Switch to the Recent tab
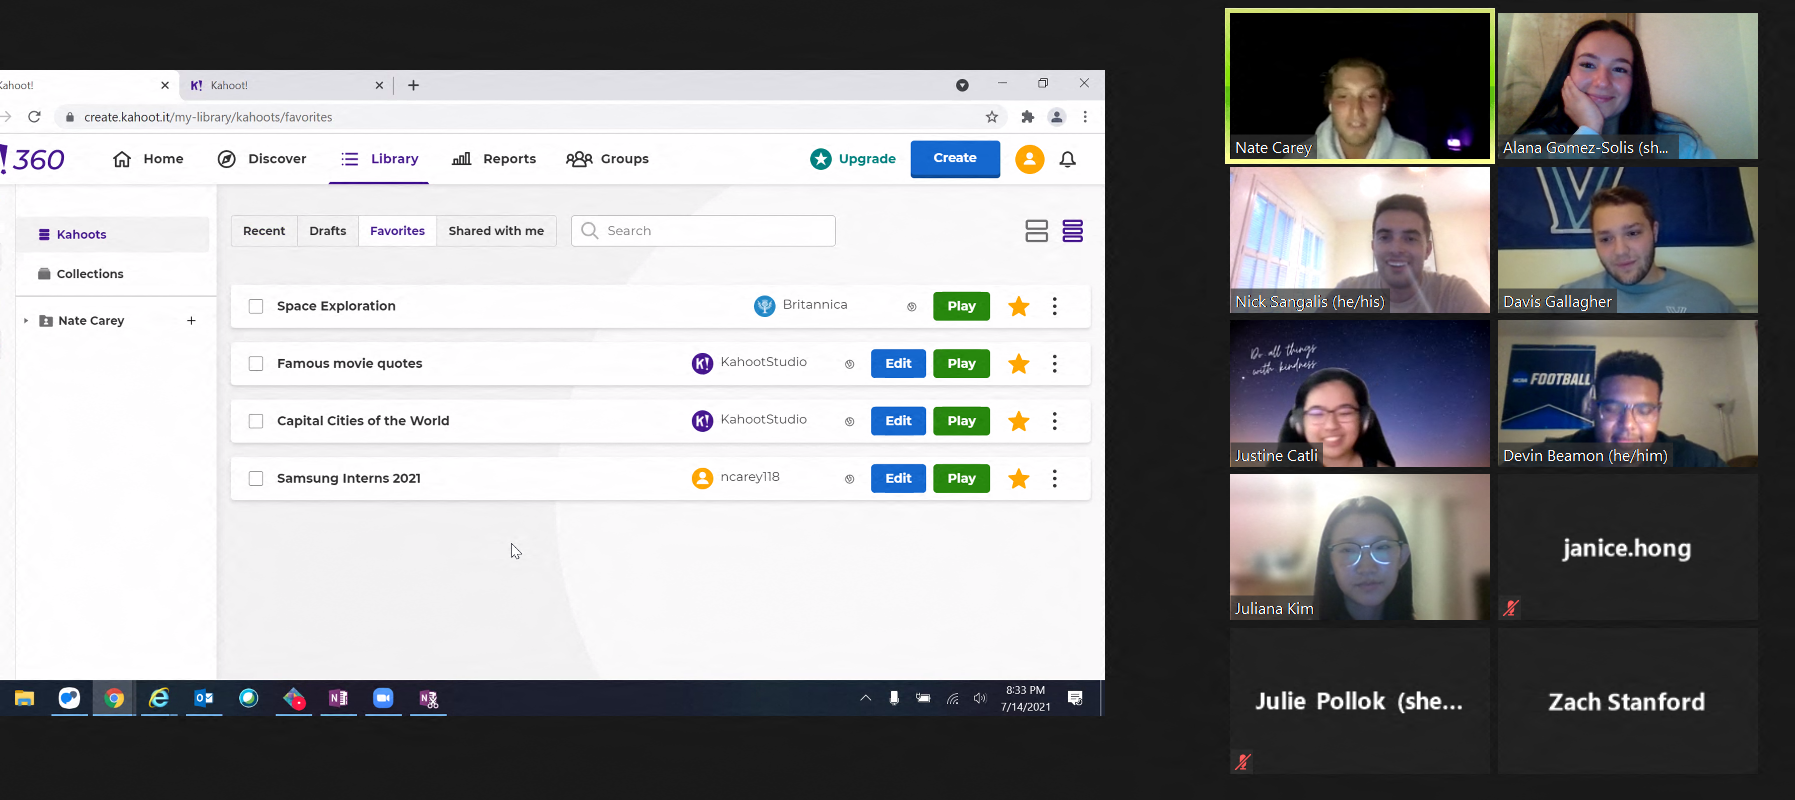This screenshot has height=800, width=1795. point(264,231)
